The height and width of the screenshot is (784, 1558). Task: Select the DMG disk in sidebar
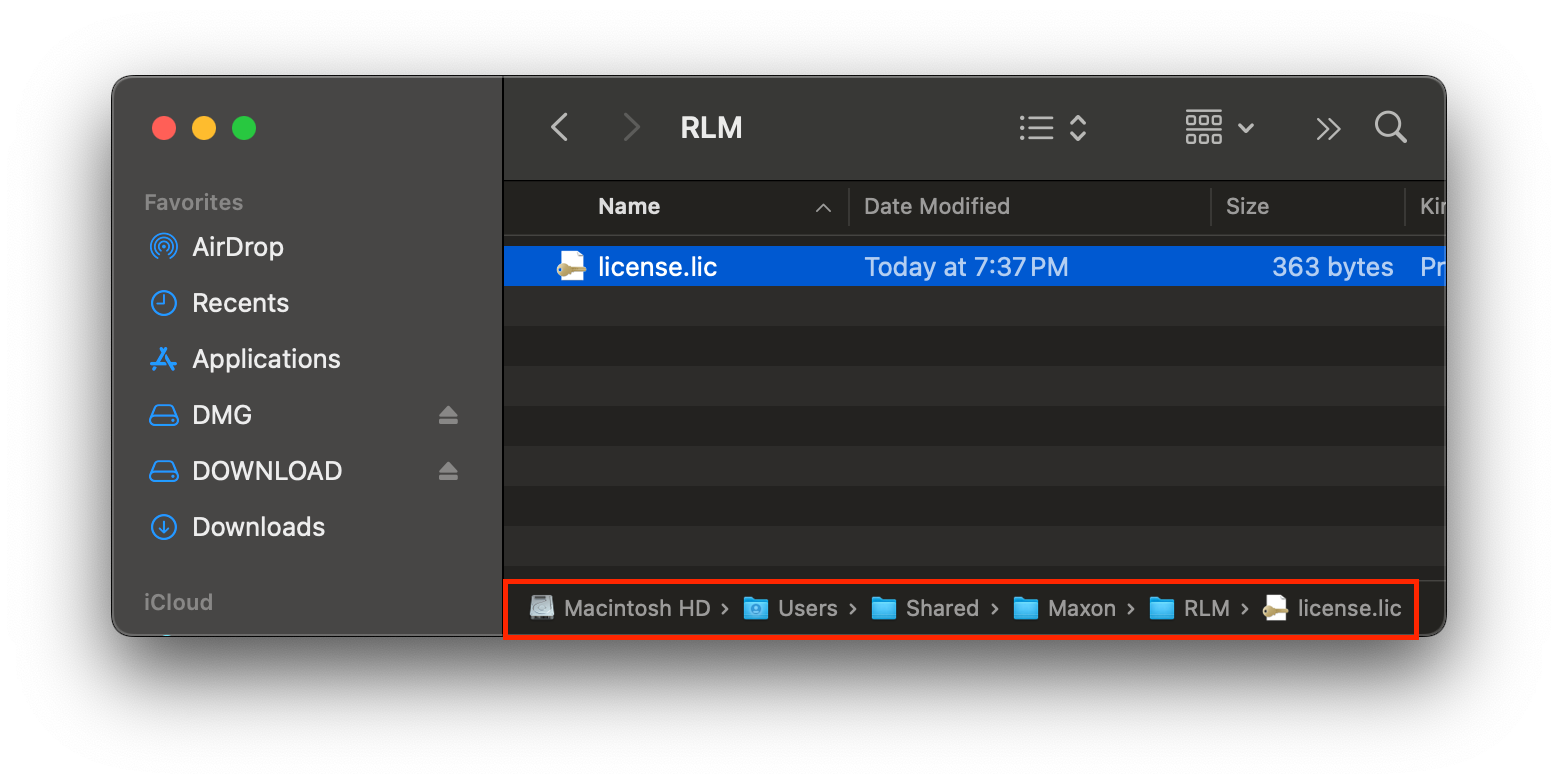coord(222,414)
